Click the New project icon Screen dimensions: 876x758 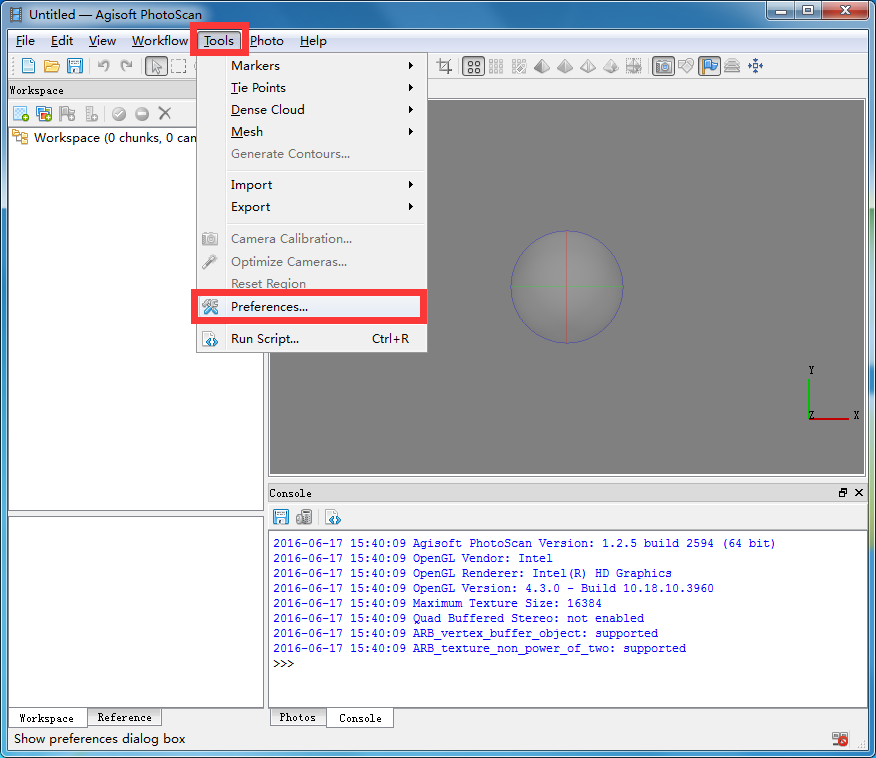coord(28,66)
